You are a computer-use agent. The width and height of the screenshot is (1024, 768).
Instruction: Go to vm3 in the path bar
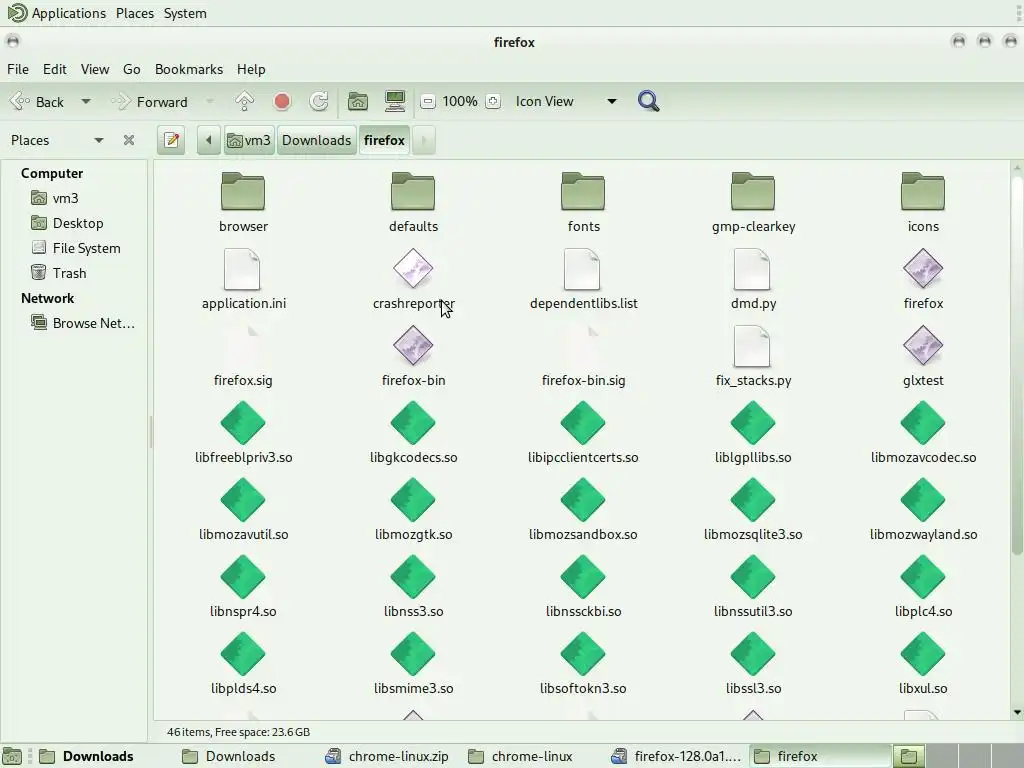249,140
